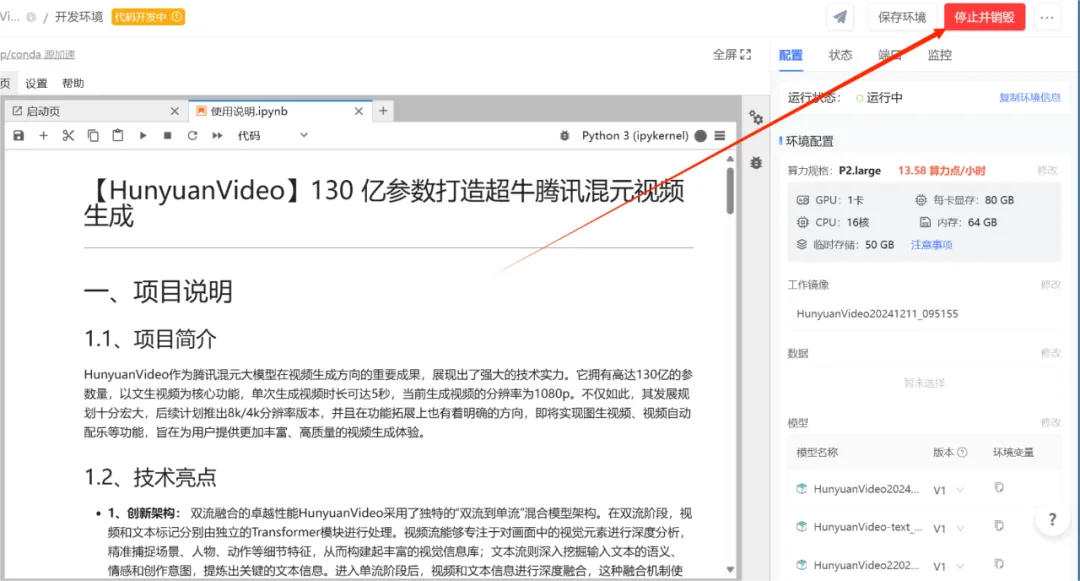
Task: Click the red 停止并销毁 button
Action: pos(984,17)
